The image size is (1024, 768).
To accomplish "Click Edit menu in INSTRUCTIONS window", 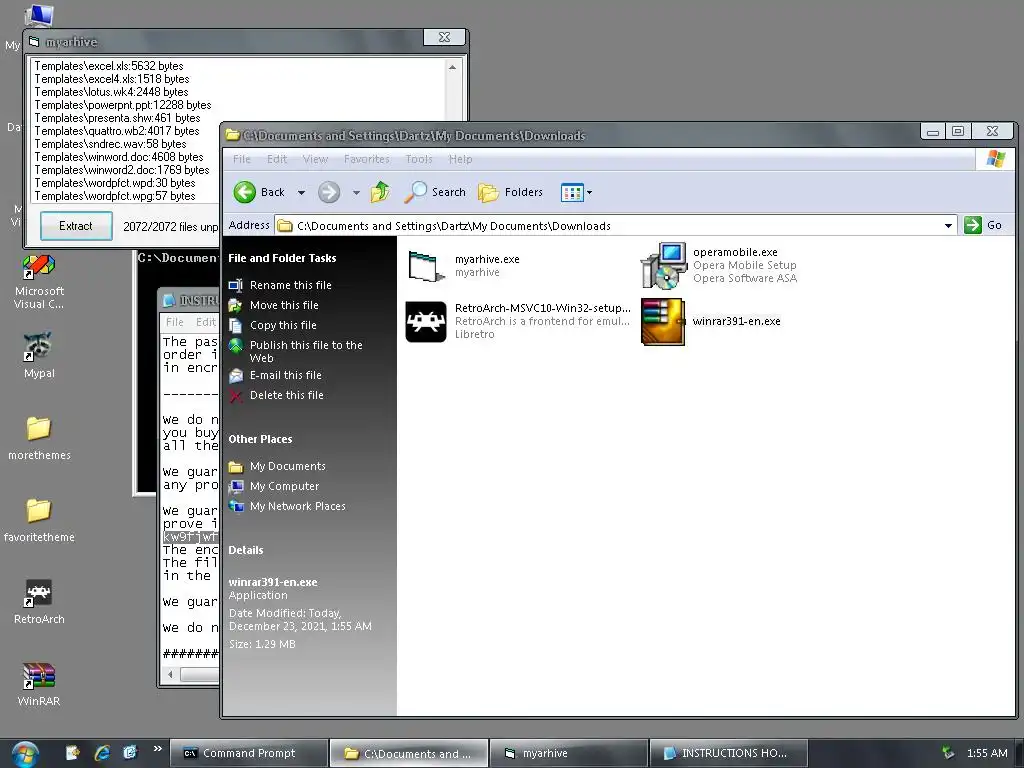I will [x=206, y=322].
